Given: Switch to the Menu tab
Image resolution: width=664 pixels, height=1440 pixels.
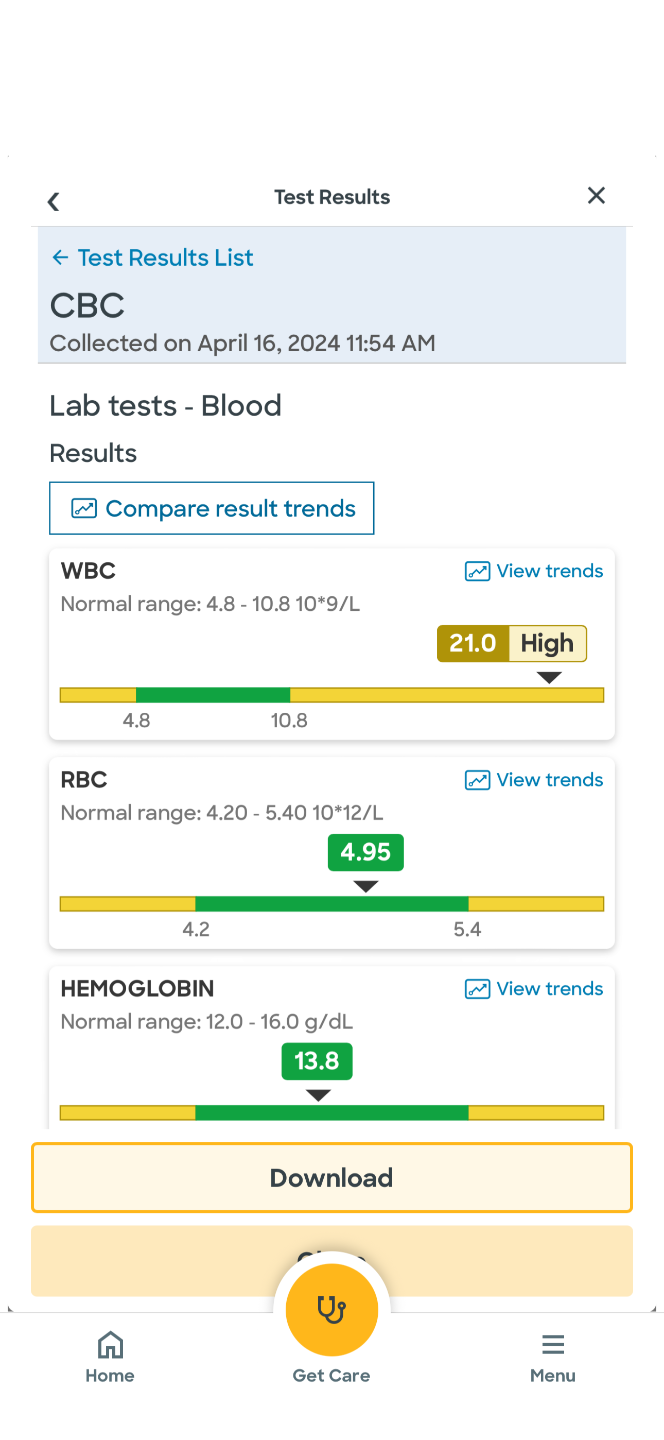Looking at the screenshot, I should pyautogui.click(x=553, y=1356).
